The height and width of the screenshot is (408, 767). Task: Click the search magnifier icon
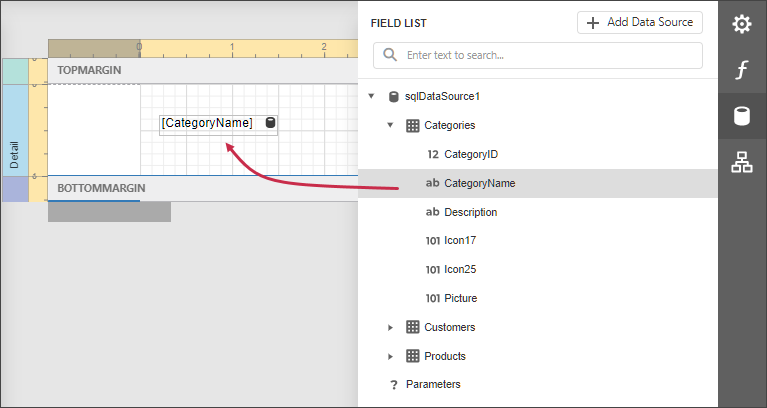point(390,55)
